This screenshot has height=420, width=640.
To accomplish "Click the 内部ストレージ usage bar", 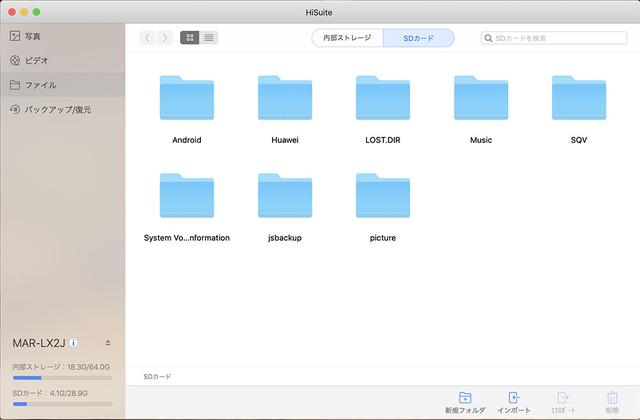I will [x=62, y=378].
